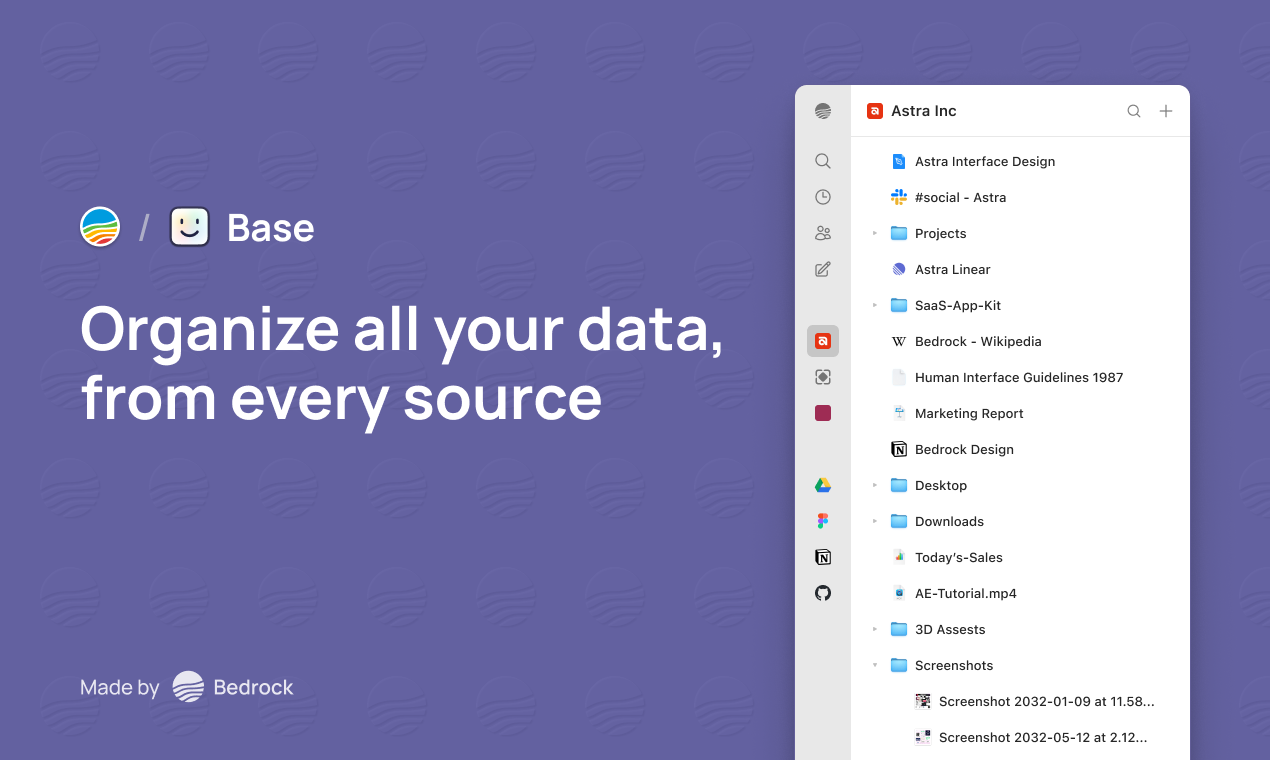Click thumbnail of Screenshot 2032-05-12
The image size is (1270, 760).
click(x=923, y=737)
